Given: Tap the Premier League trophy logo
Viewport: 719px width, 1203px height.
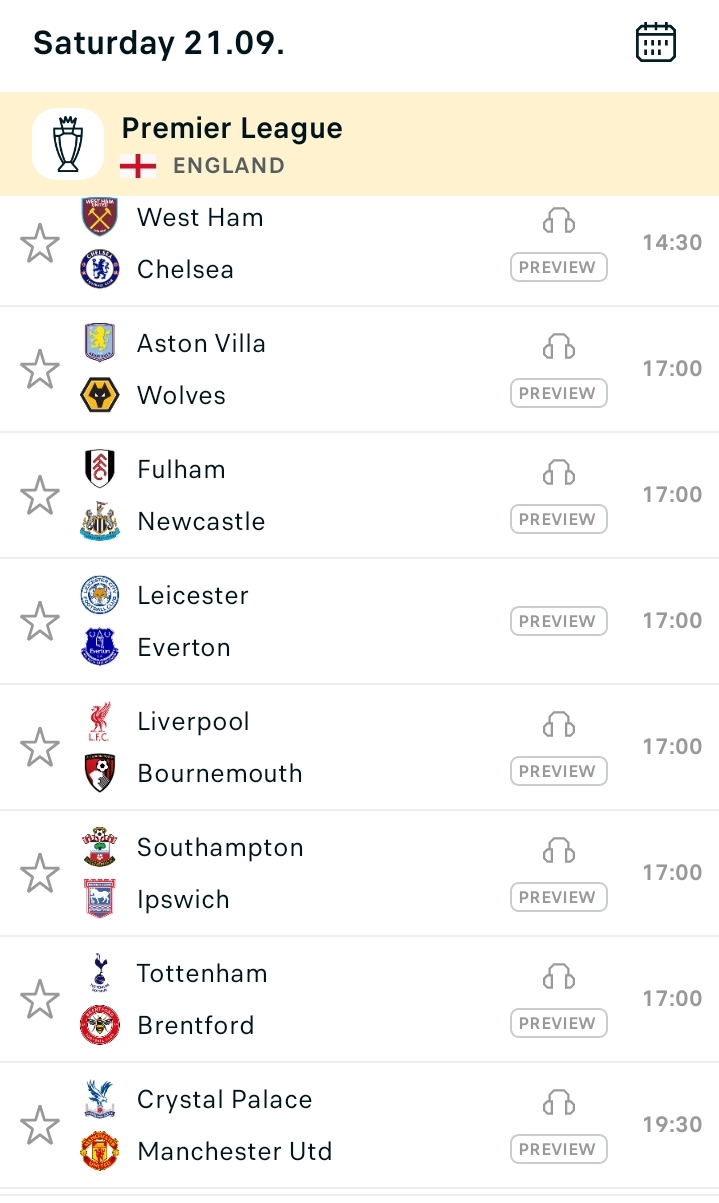Looking at the screenshot, I should pyautogui.click(x=68, y=144).
